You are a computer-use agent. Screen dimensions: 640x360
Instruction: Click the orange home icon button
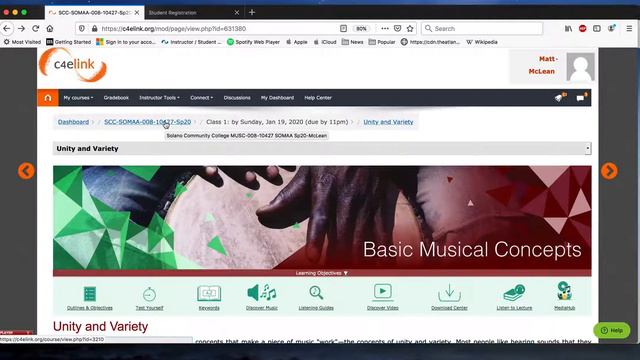(48, 98)
